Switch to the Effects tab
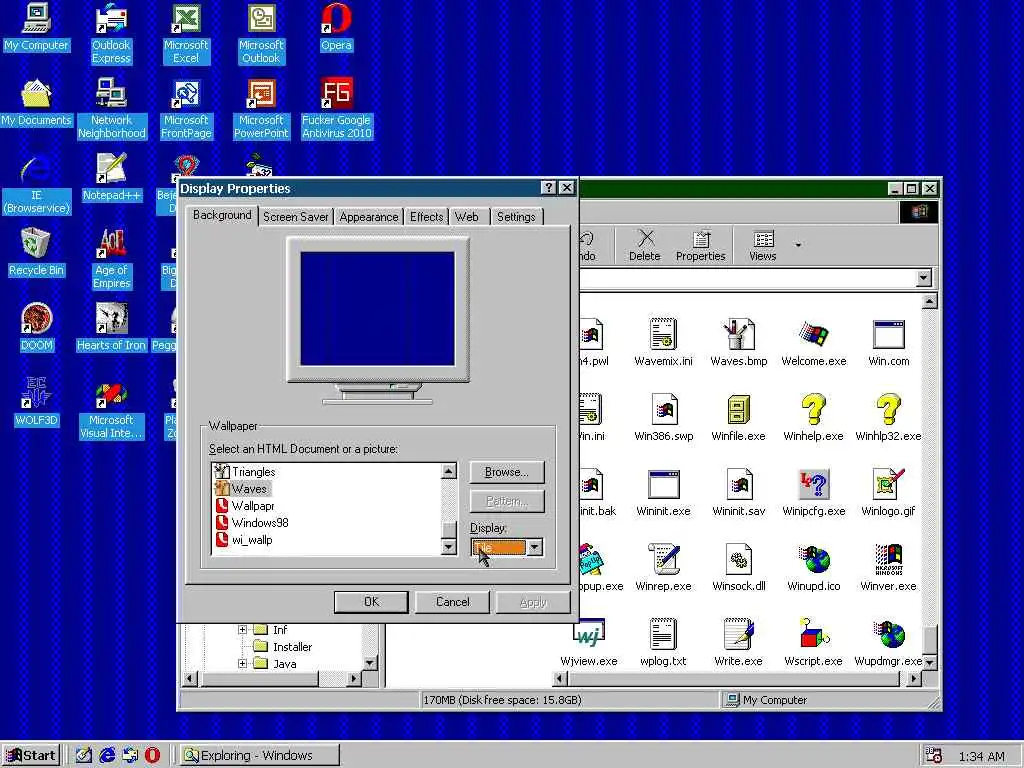Screen dimensions: 1024x768 pyautogui.click(x=426, y=217)
